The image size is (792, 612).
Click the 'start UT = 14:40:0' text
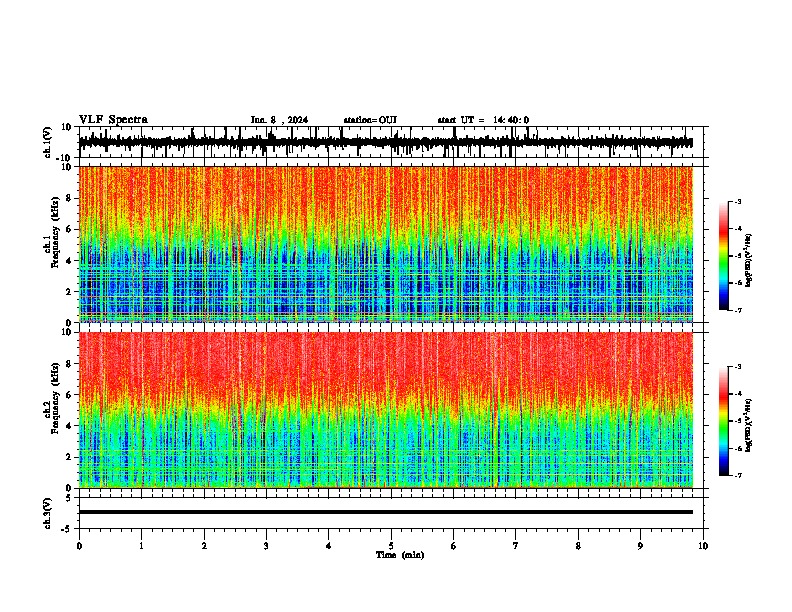pos(483,120)
